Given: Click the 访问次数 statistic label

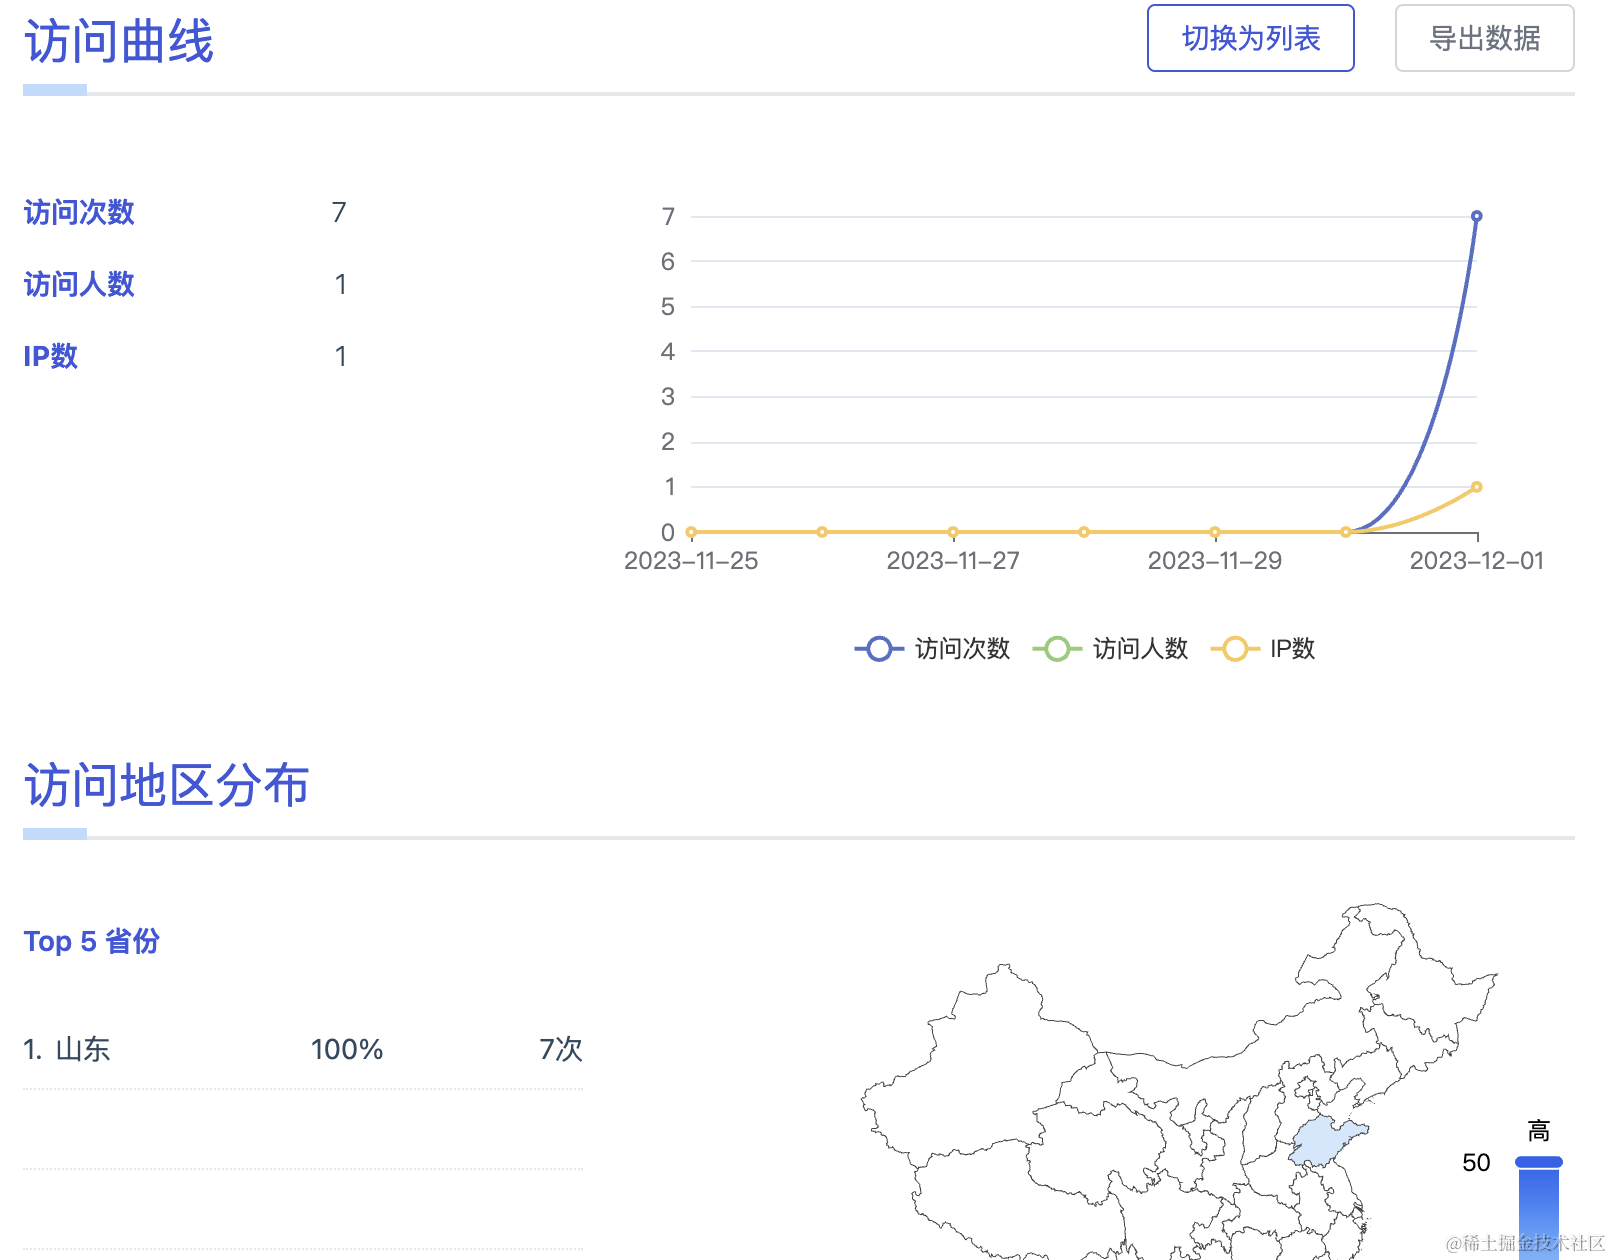Looking at the screenshot, I should (79, 212).
